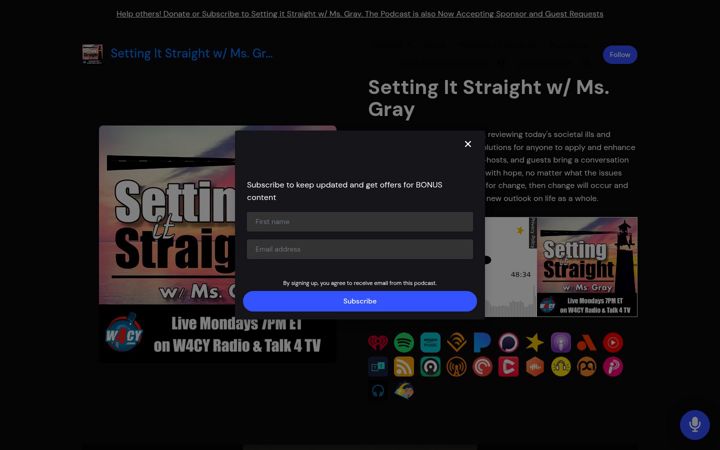Open the orange RSS feed icon
The image size is (720, 450).
[x=404, y=367]
